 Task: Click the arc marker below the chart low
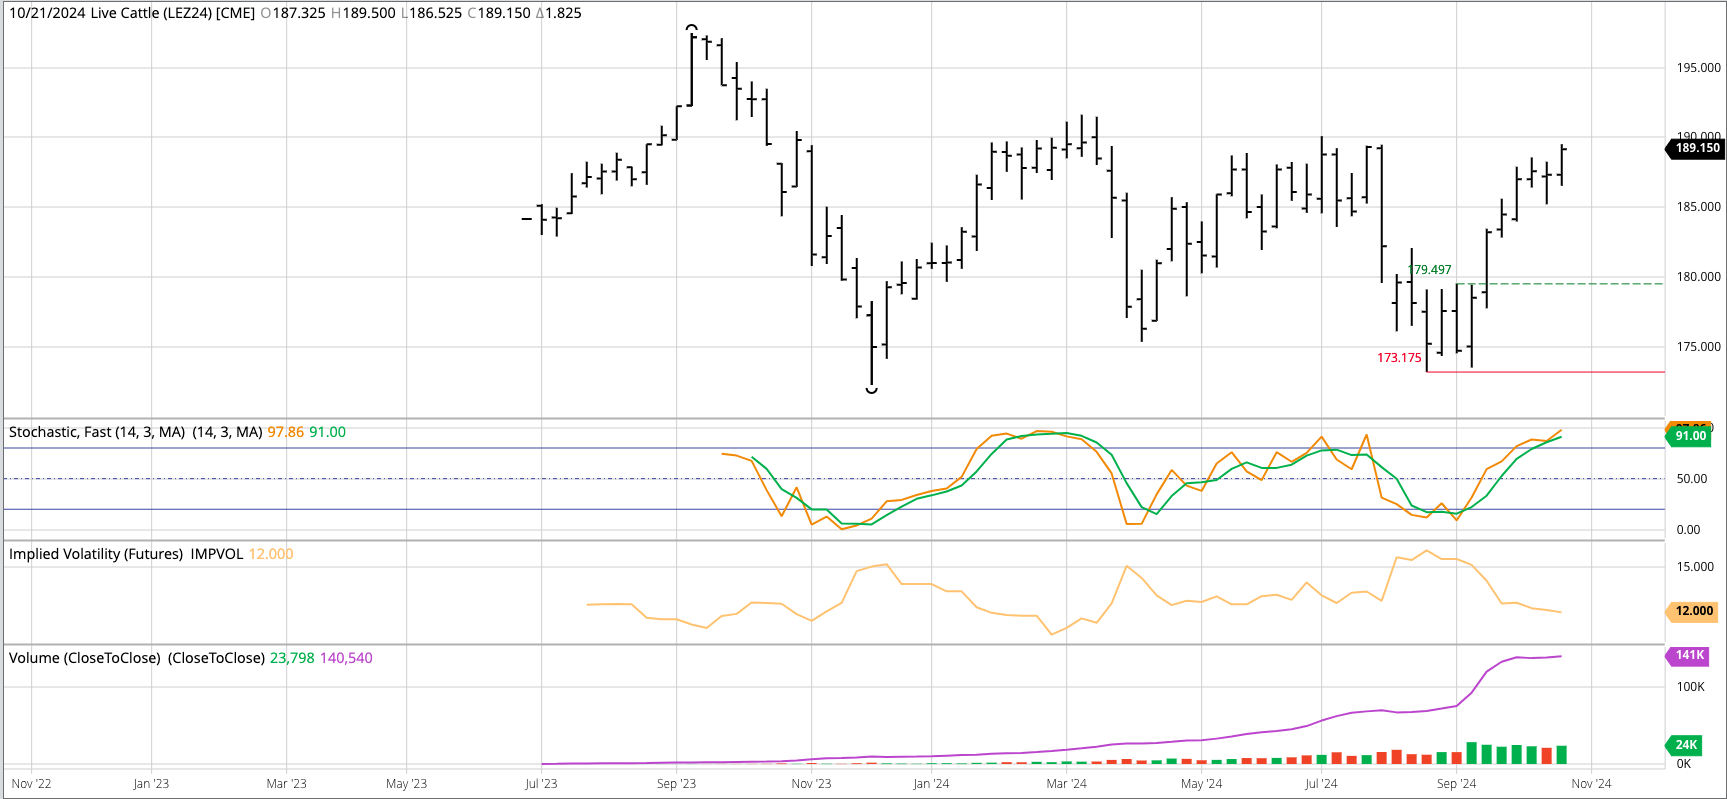point(871,390)
